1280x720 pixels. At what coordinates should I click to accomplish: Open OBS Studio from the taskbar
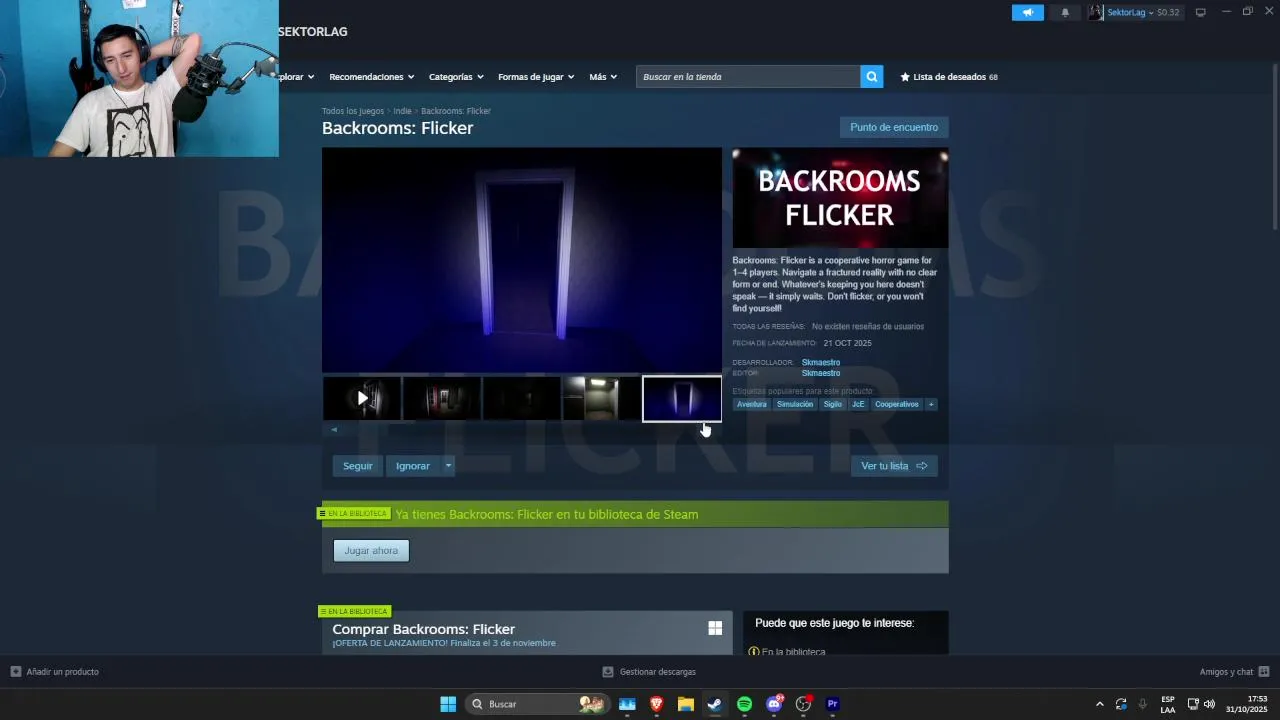click(803, 704)
